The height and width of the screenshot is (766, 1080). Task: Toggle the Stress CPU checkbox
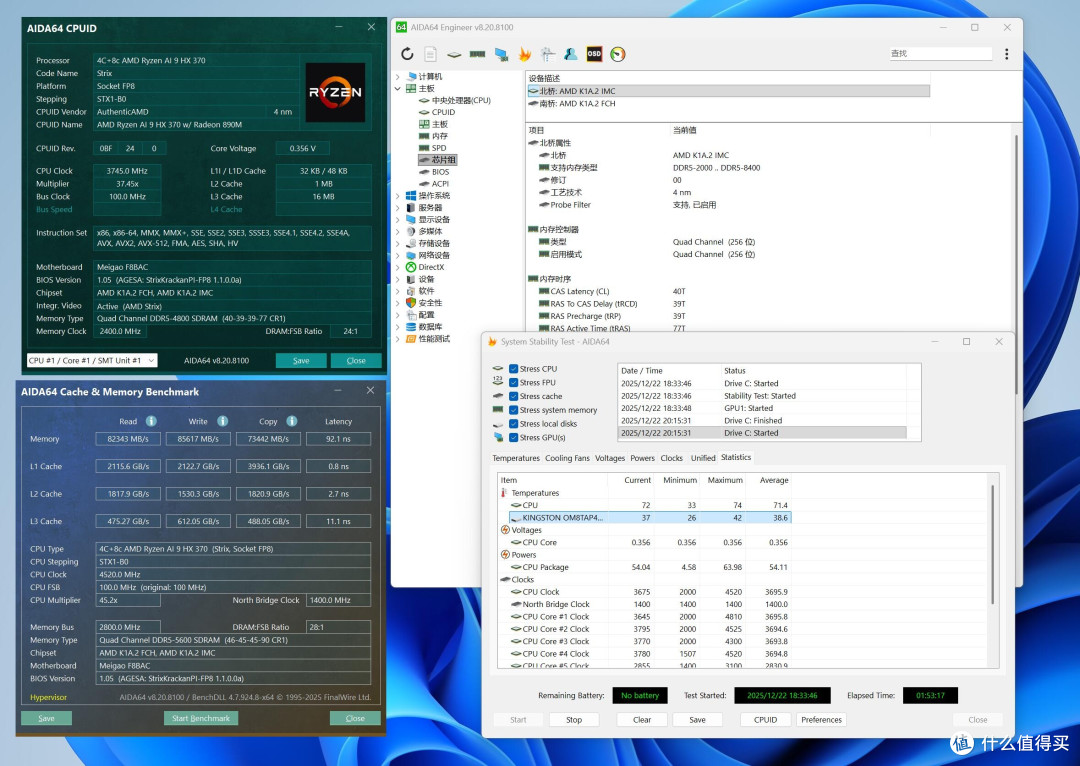513,369
